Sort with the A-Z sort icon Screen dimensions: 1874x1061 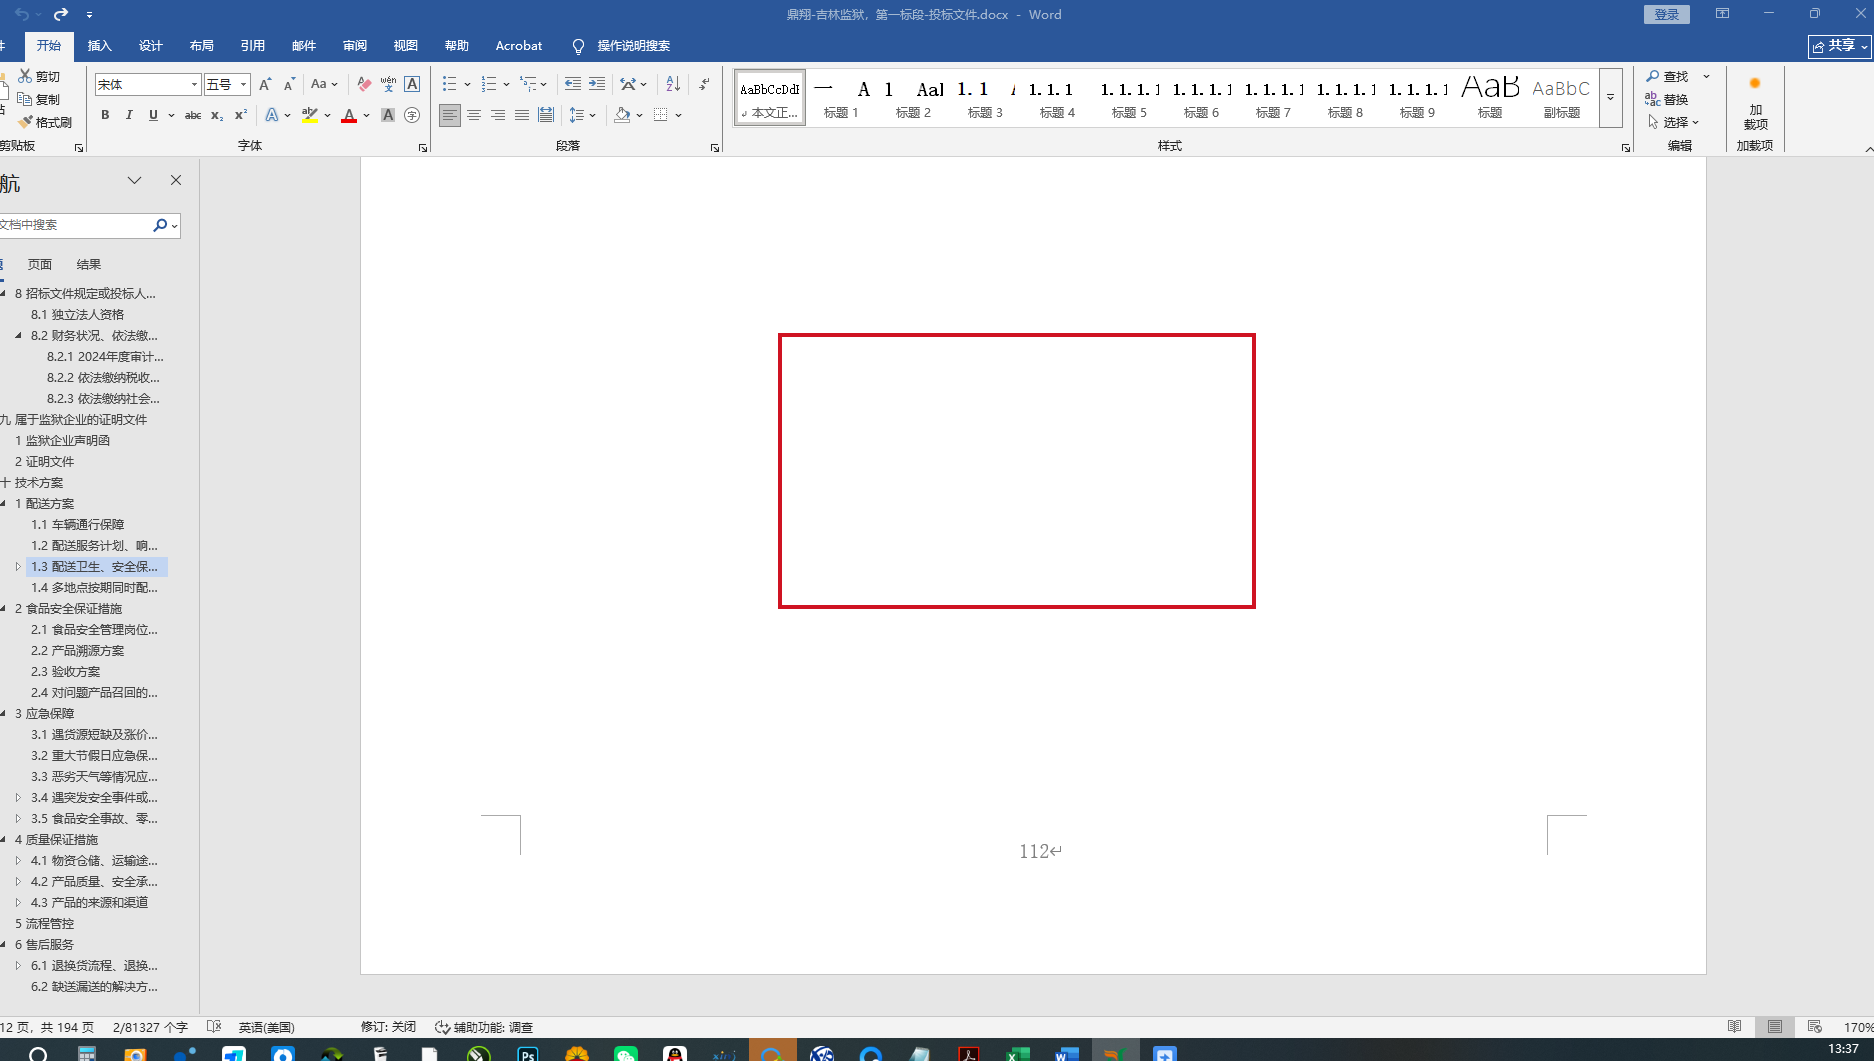tap(673, 85)
